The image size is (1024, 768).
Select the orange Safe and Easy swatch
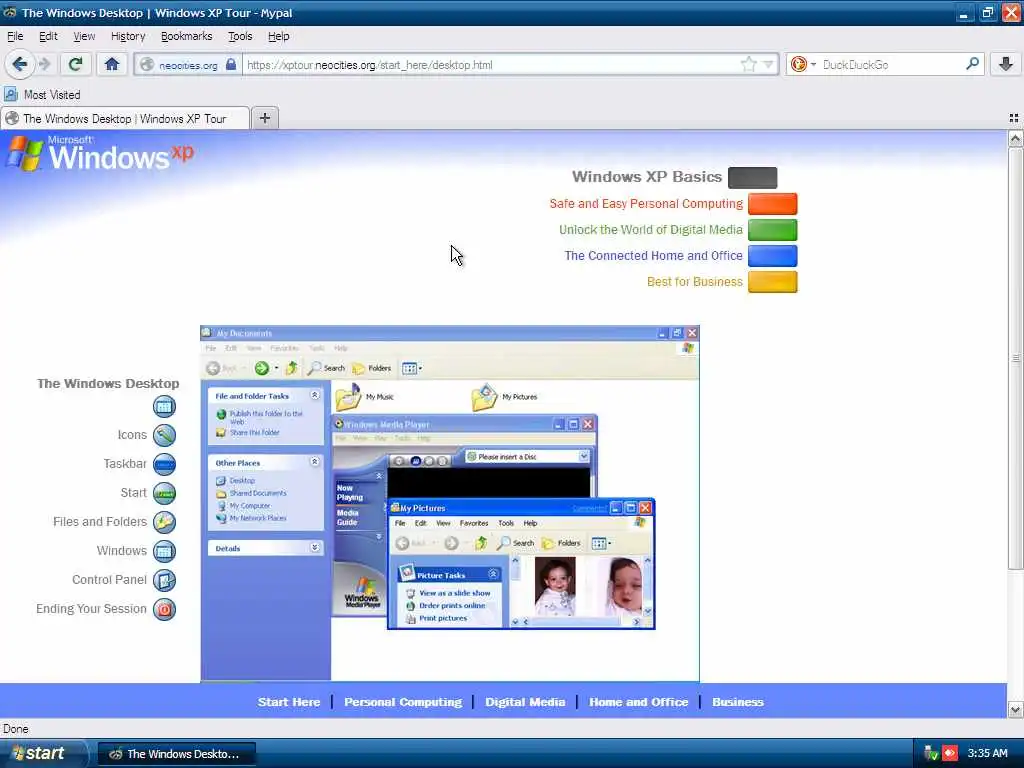[x=773, y=204]
